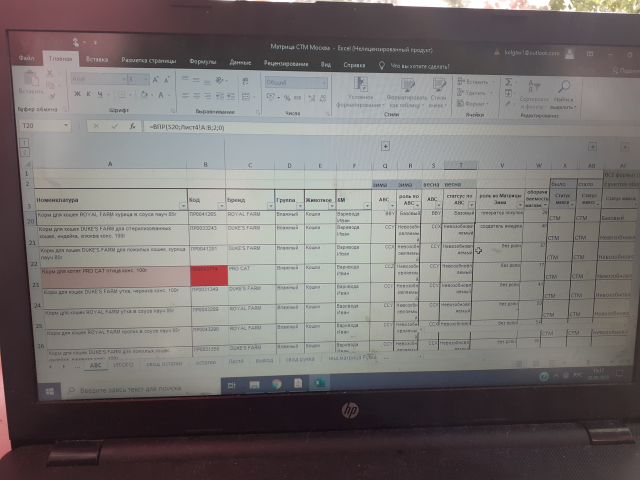Apply percent style format

pyautogui.click(x=287, y=98)
